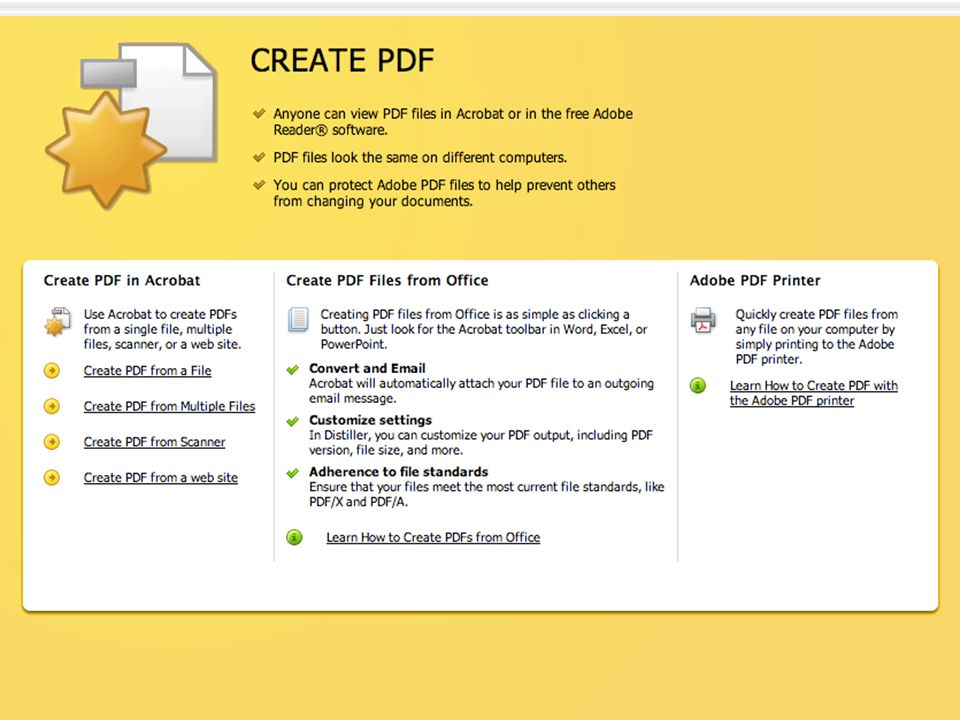Click the checkmark beside 'PDF files look the same'

click(259, 157)
